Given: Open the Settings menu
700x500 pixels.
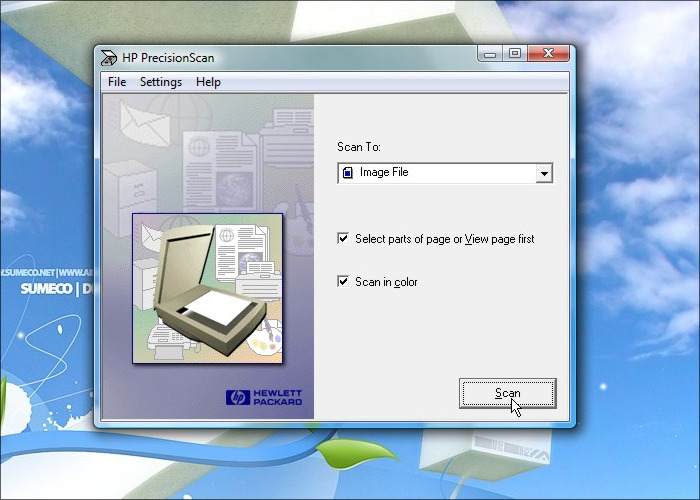Looking at the screenshot, I should 161,82.
